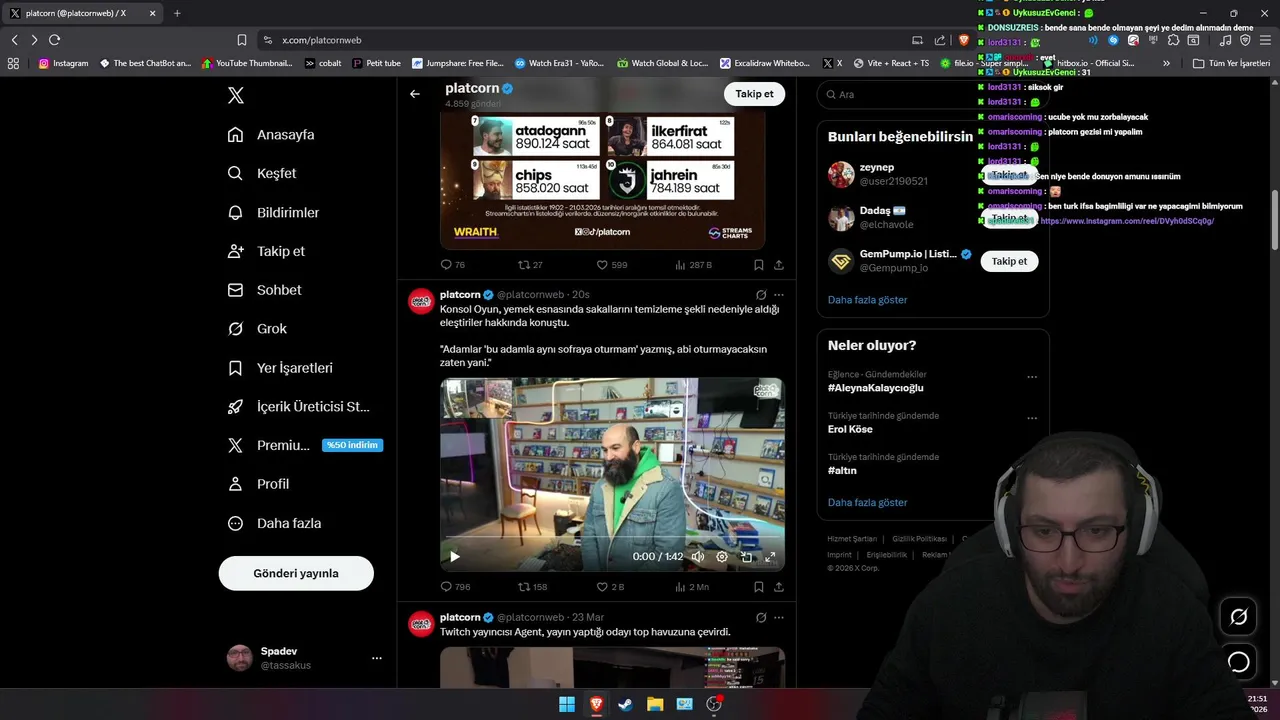Like the tweet with 599 likes
The width and height of the screenshot is (1280, 720).
click(x=612, y=265)
